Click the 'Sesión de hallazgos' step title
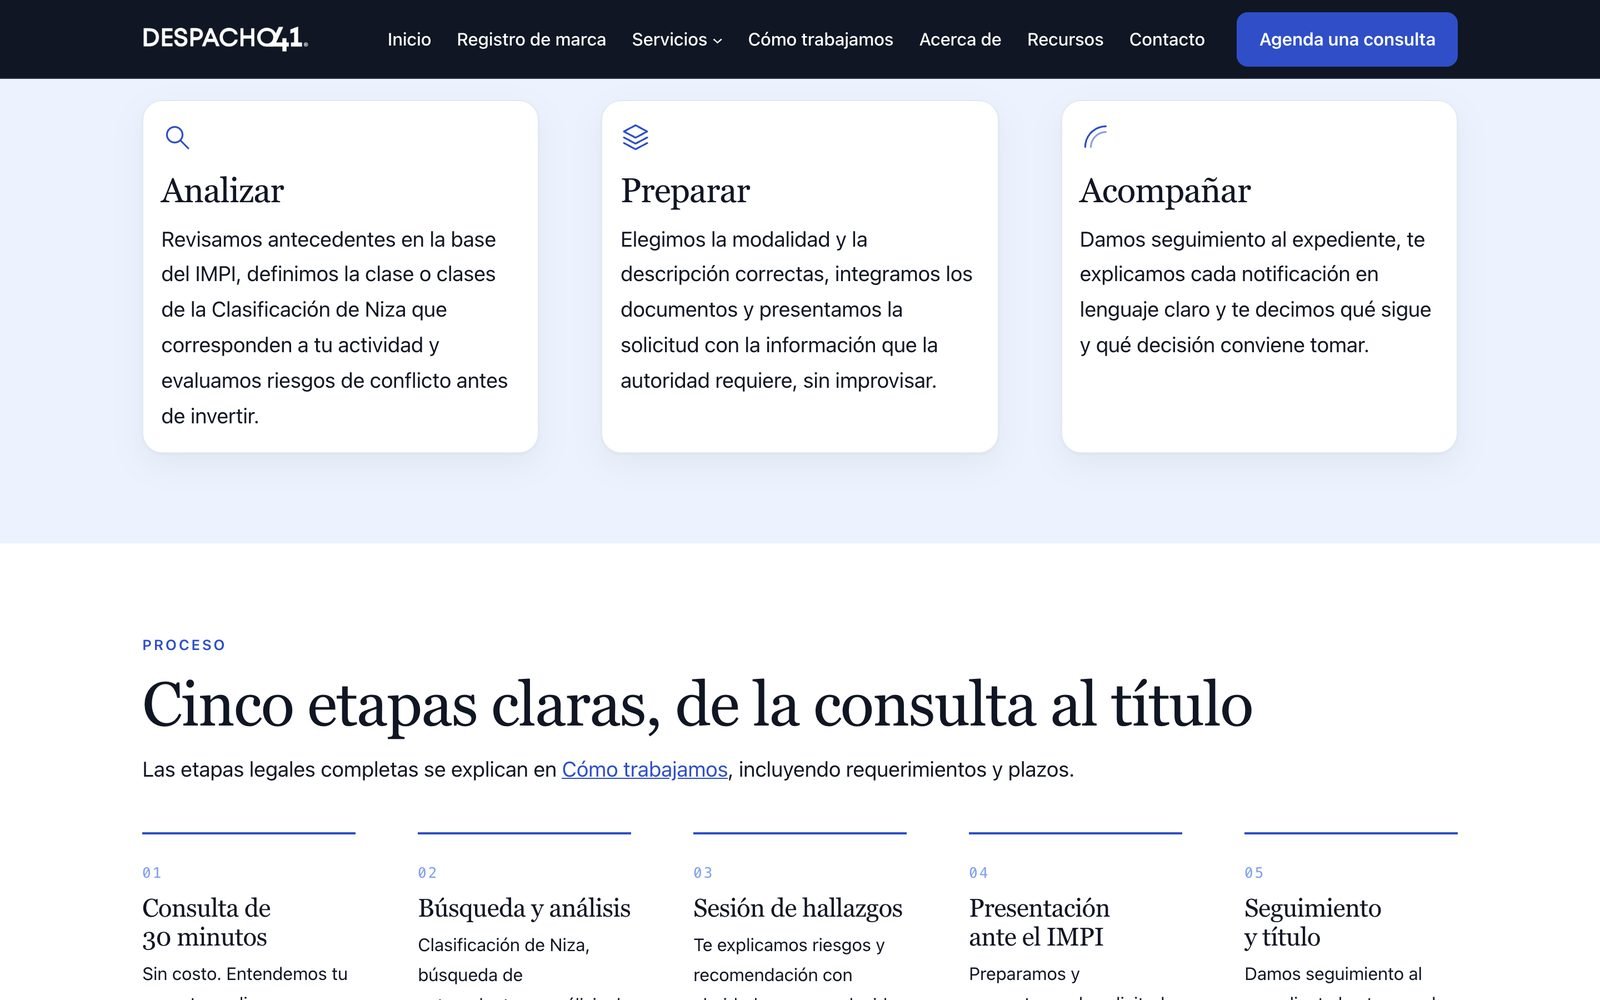 (798, 908)
